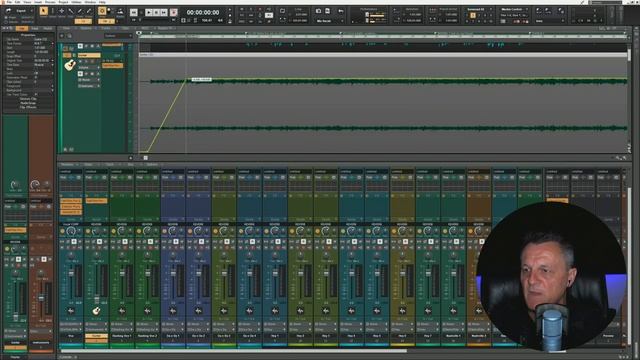Screen dimensions: 640x360
Task: Click the Now Time marker at ruler start
Action: point(139,33)
